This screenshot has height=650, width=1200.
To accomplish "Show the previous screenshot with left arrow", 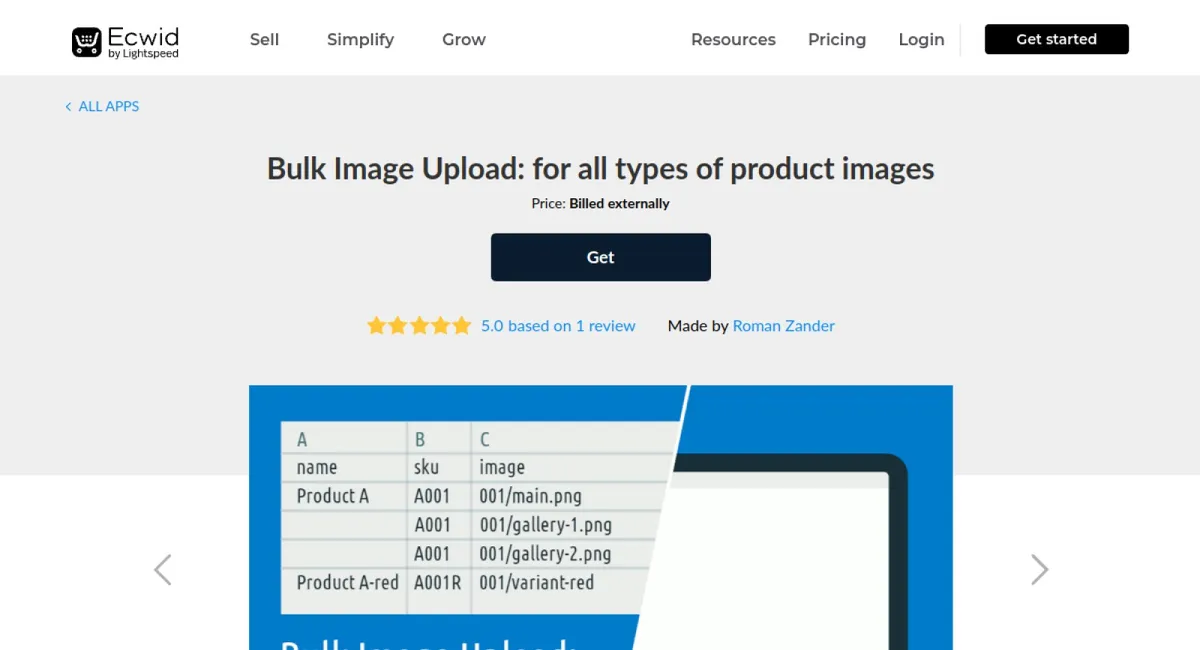I will click(x=163, y=570).
